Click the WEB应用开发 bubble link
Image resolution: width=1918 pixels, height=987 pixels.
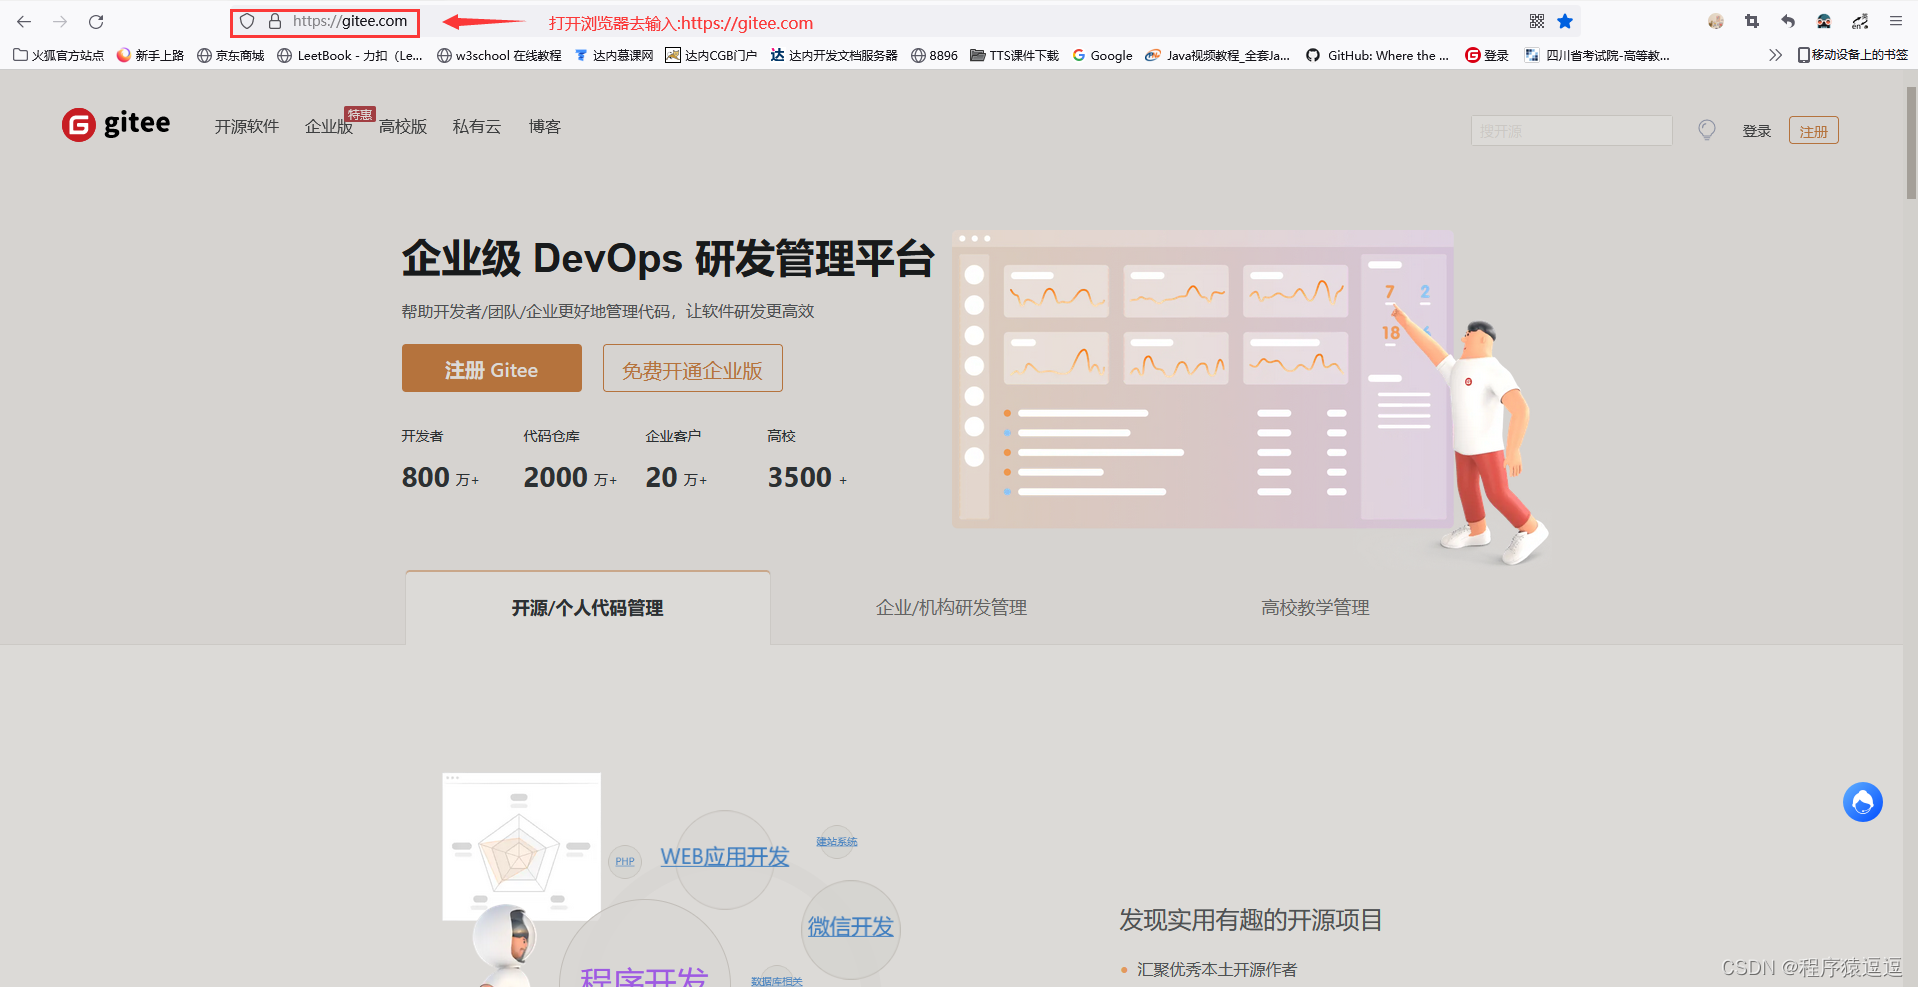coord(725,857)
